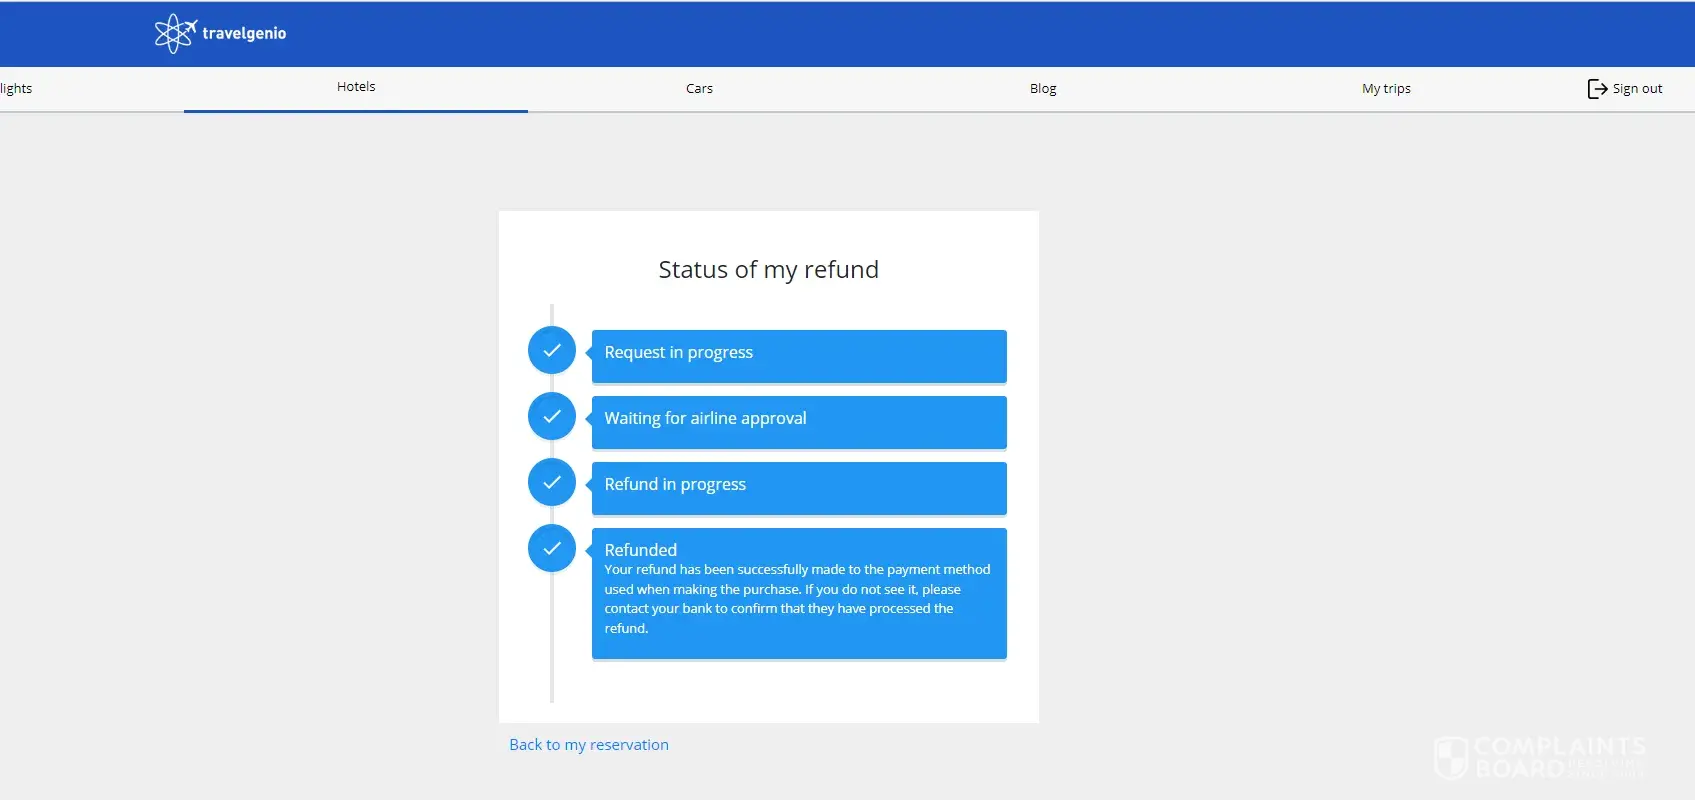Click the travelgenio wordmark text
The width and height of the screenshot is (1695, 800).
point(244,33)
